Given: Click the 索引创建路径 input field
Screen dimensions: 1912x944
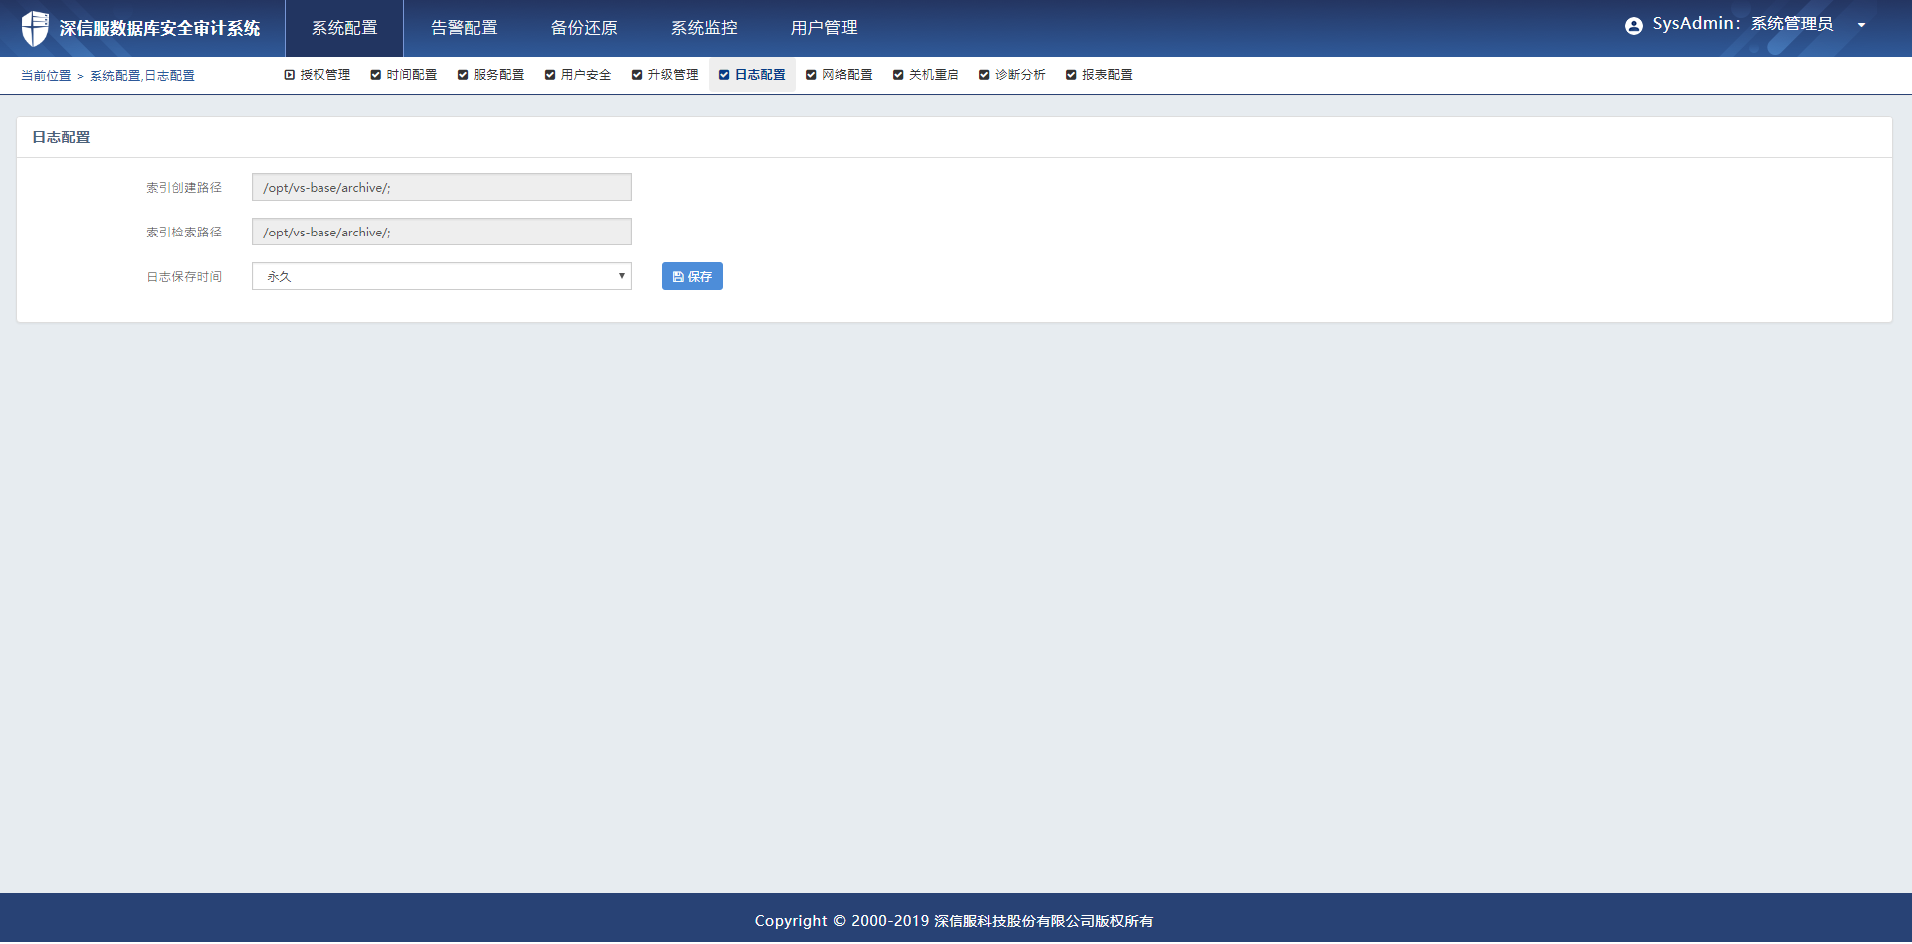Looking at the screenshot, I should tap(441, 188).
